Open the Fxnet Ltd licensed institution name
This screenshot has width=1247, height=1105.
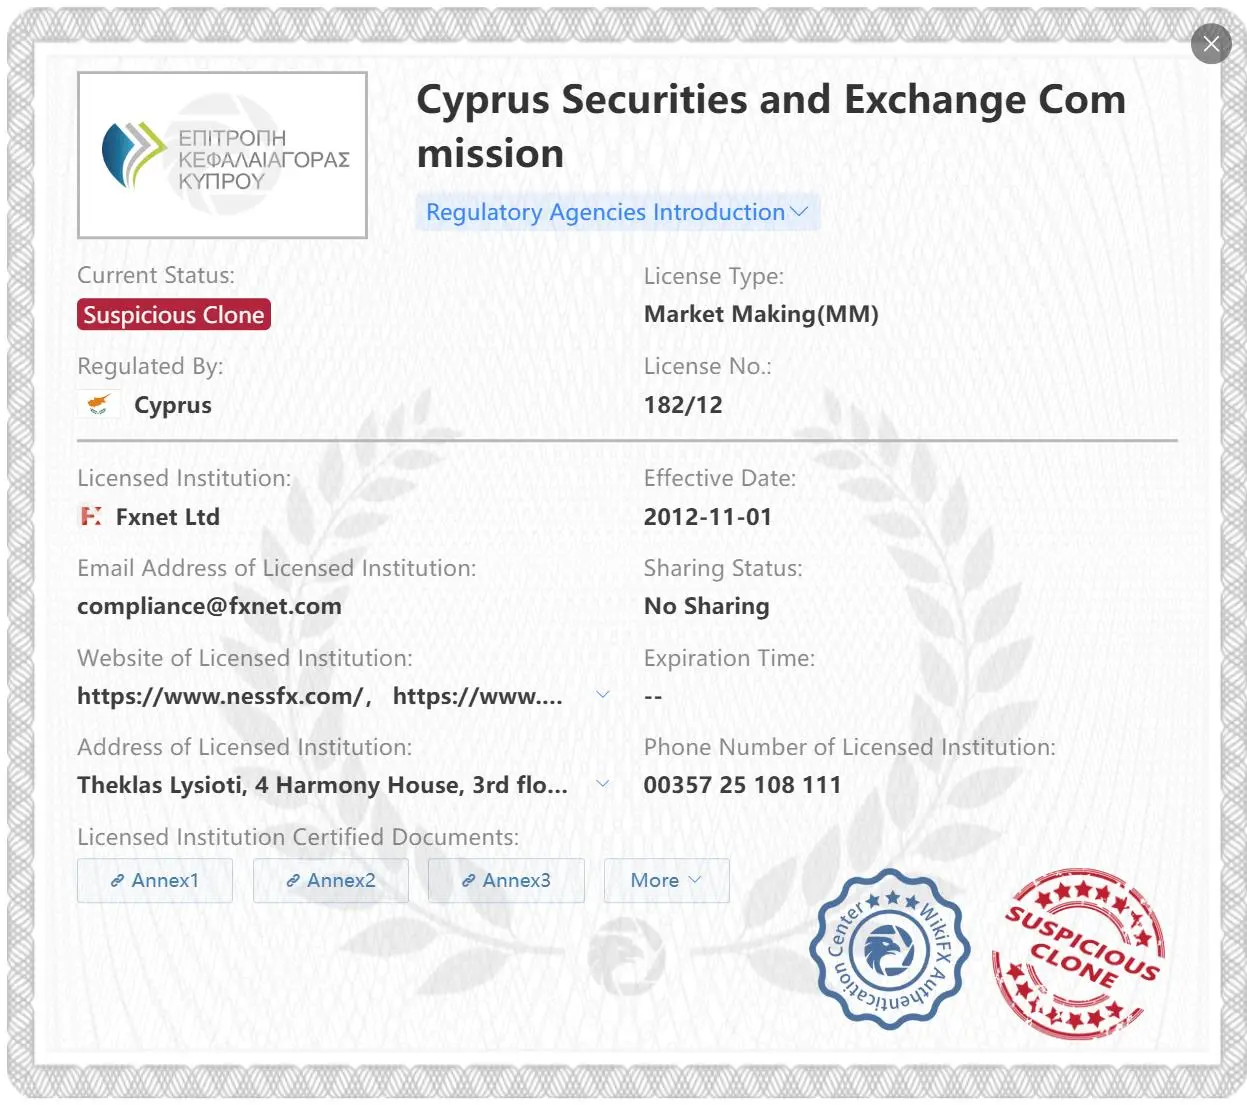click(168, 517)
